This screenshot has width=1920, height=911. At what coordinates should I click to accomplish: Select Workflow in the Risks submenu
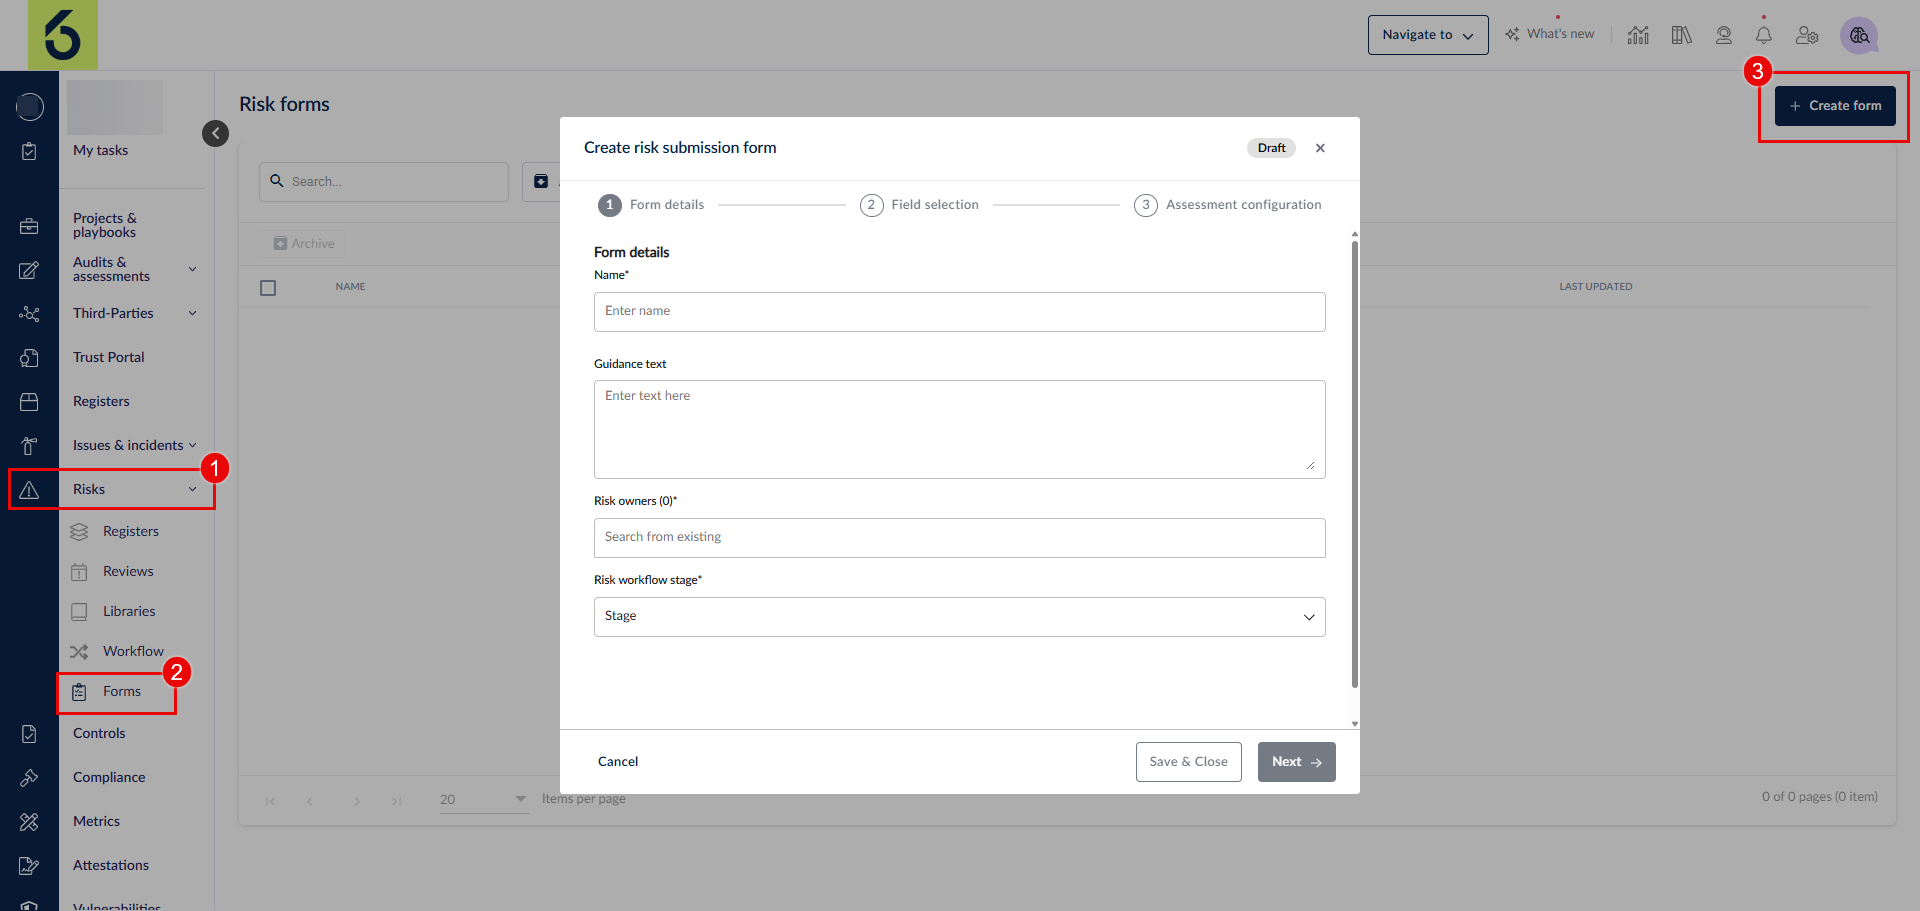tap(133, 652)
